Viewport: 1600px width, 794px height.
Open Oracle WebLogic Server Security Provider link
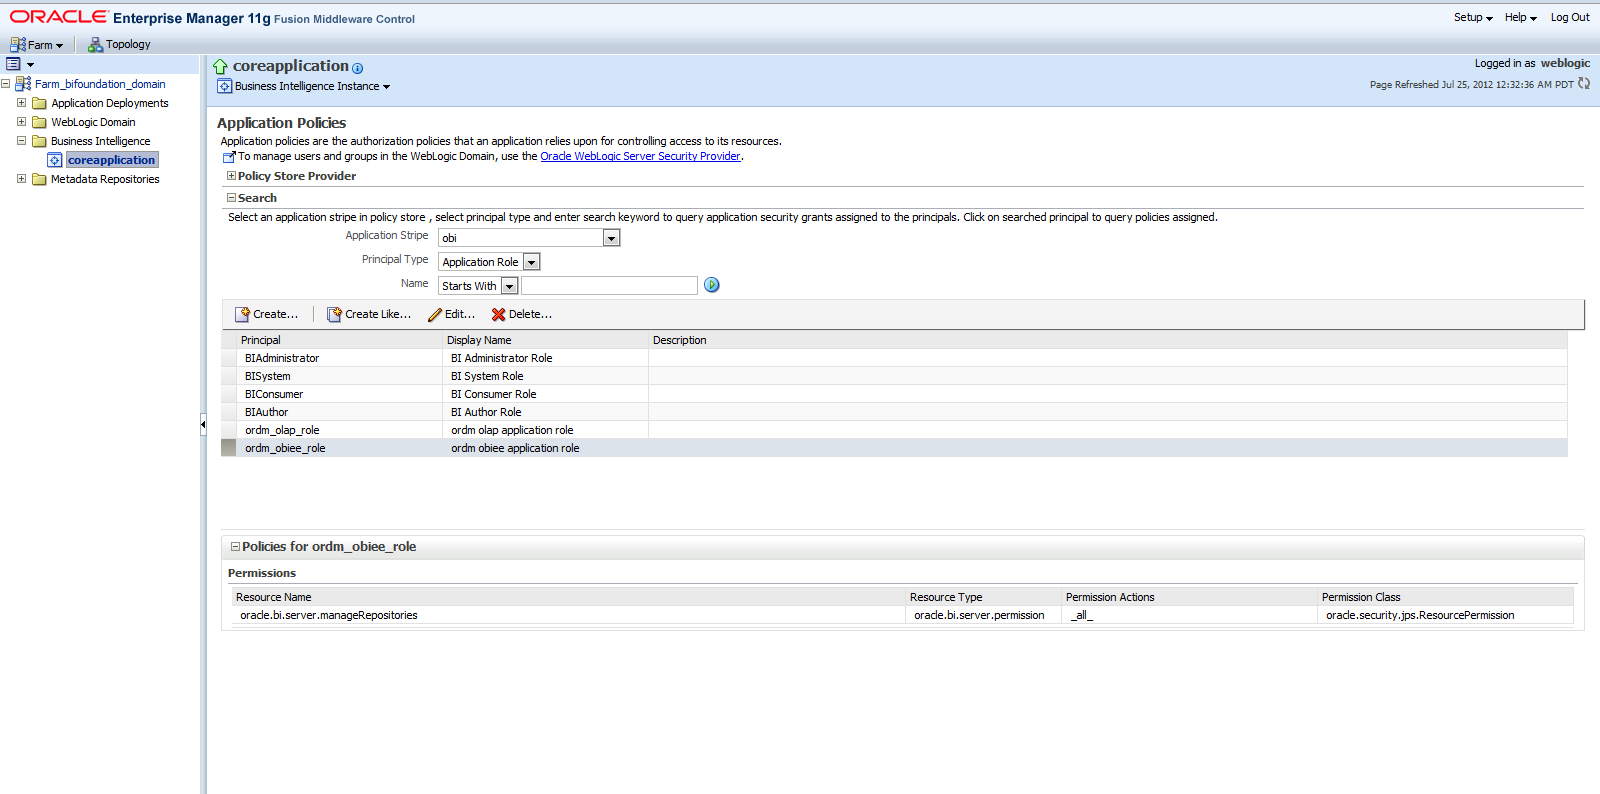pyautogui.click(x=640, y=156)
